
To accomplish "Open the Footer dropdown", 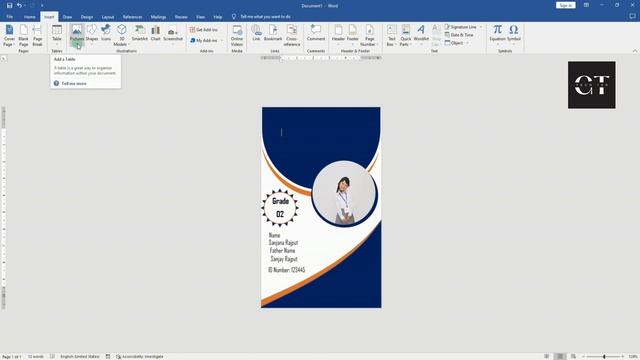I will coord(353,35).
